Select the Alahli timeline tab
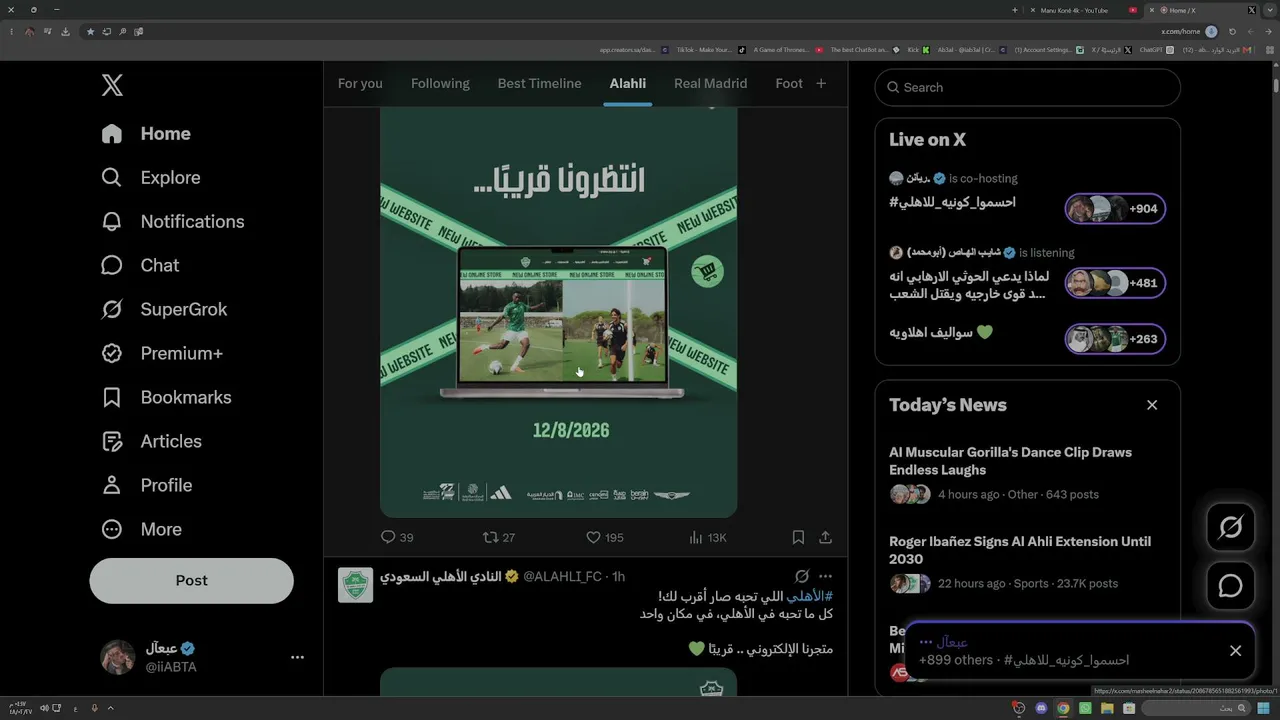Screen dimensions: 1280x720 coord(628,84)
